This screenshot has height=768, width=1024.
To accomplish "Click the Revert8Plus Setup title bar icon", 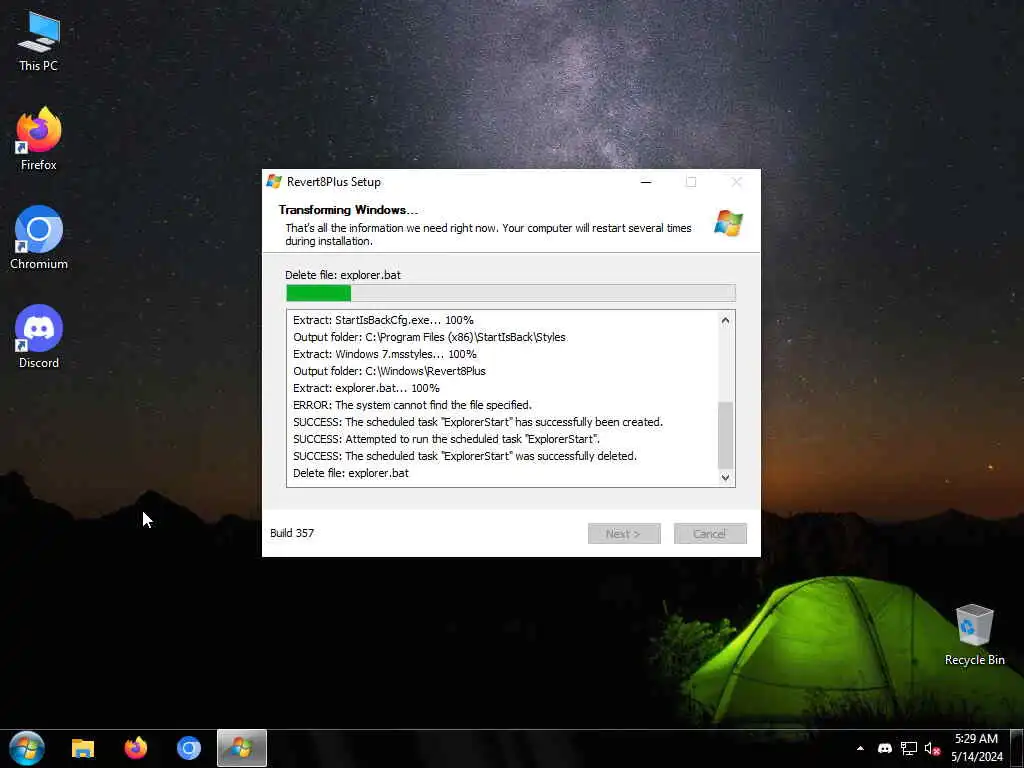I will pos(274,182).
